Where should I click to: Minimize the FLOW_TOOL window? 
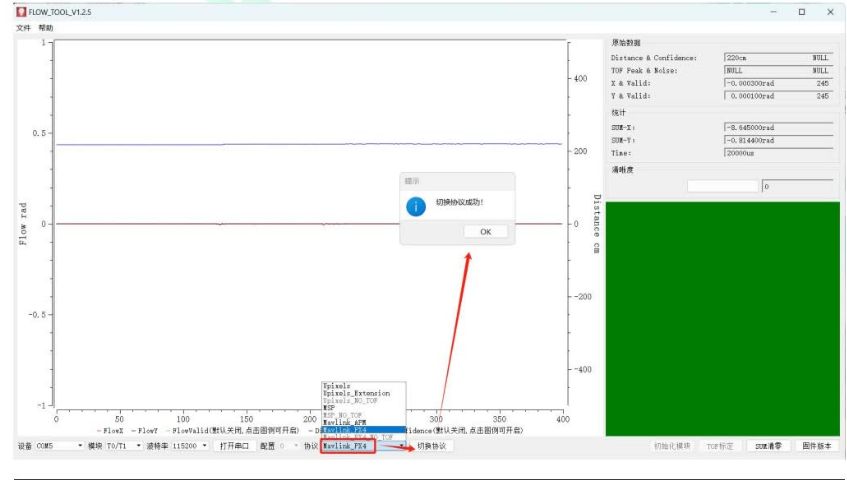pyautogui.click(x=774, y=12)
